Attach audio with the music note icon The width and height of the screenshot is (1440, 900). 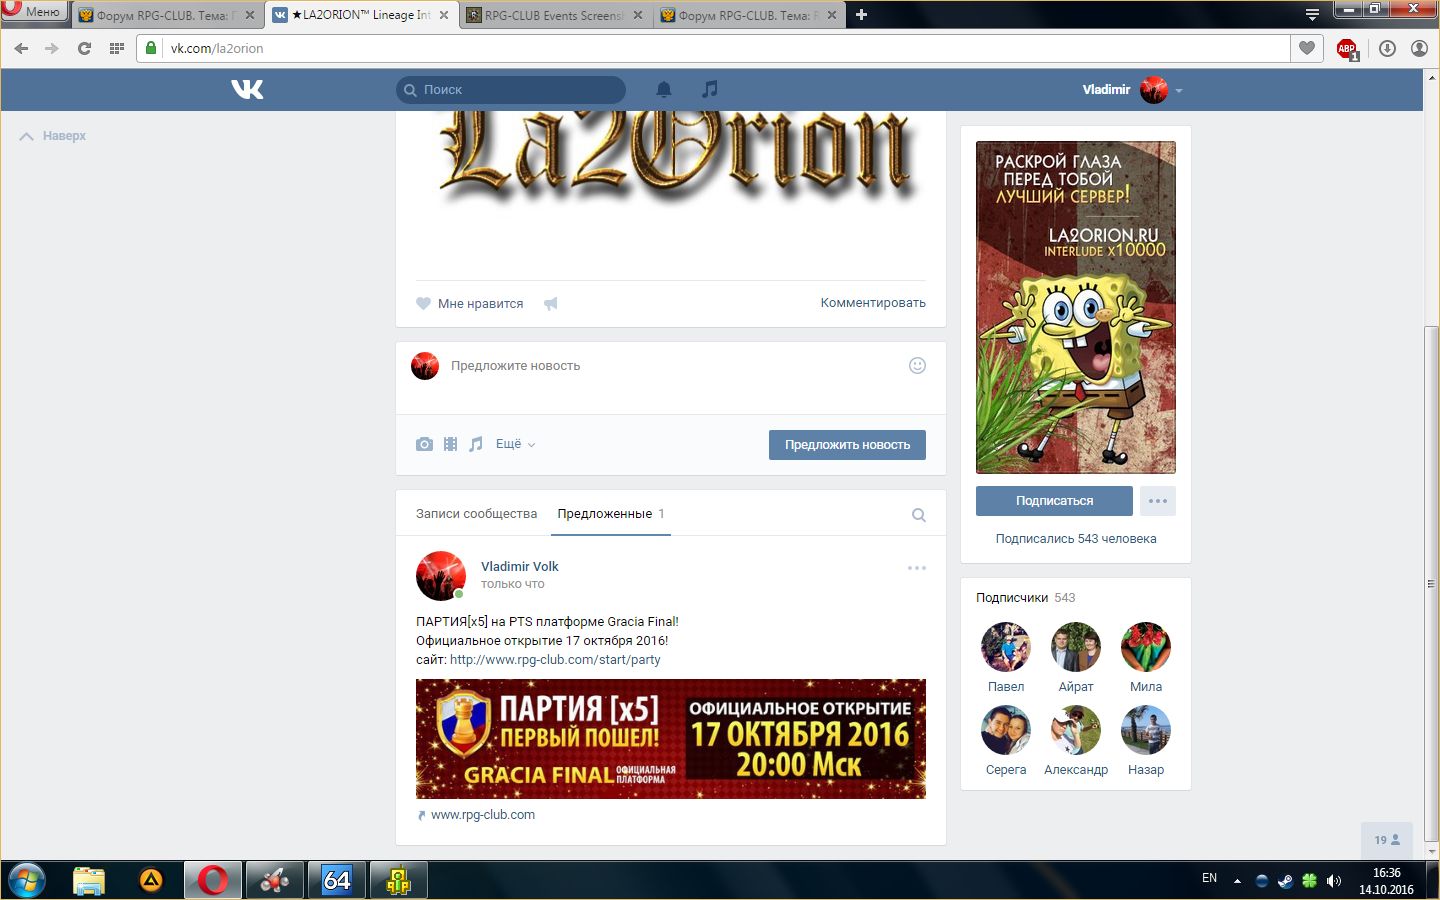(x=476, y=444)
